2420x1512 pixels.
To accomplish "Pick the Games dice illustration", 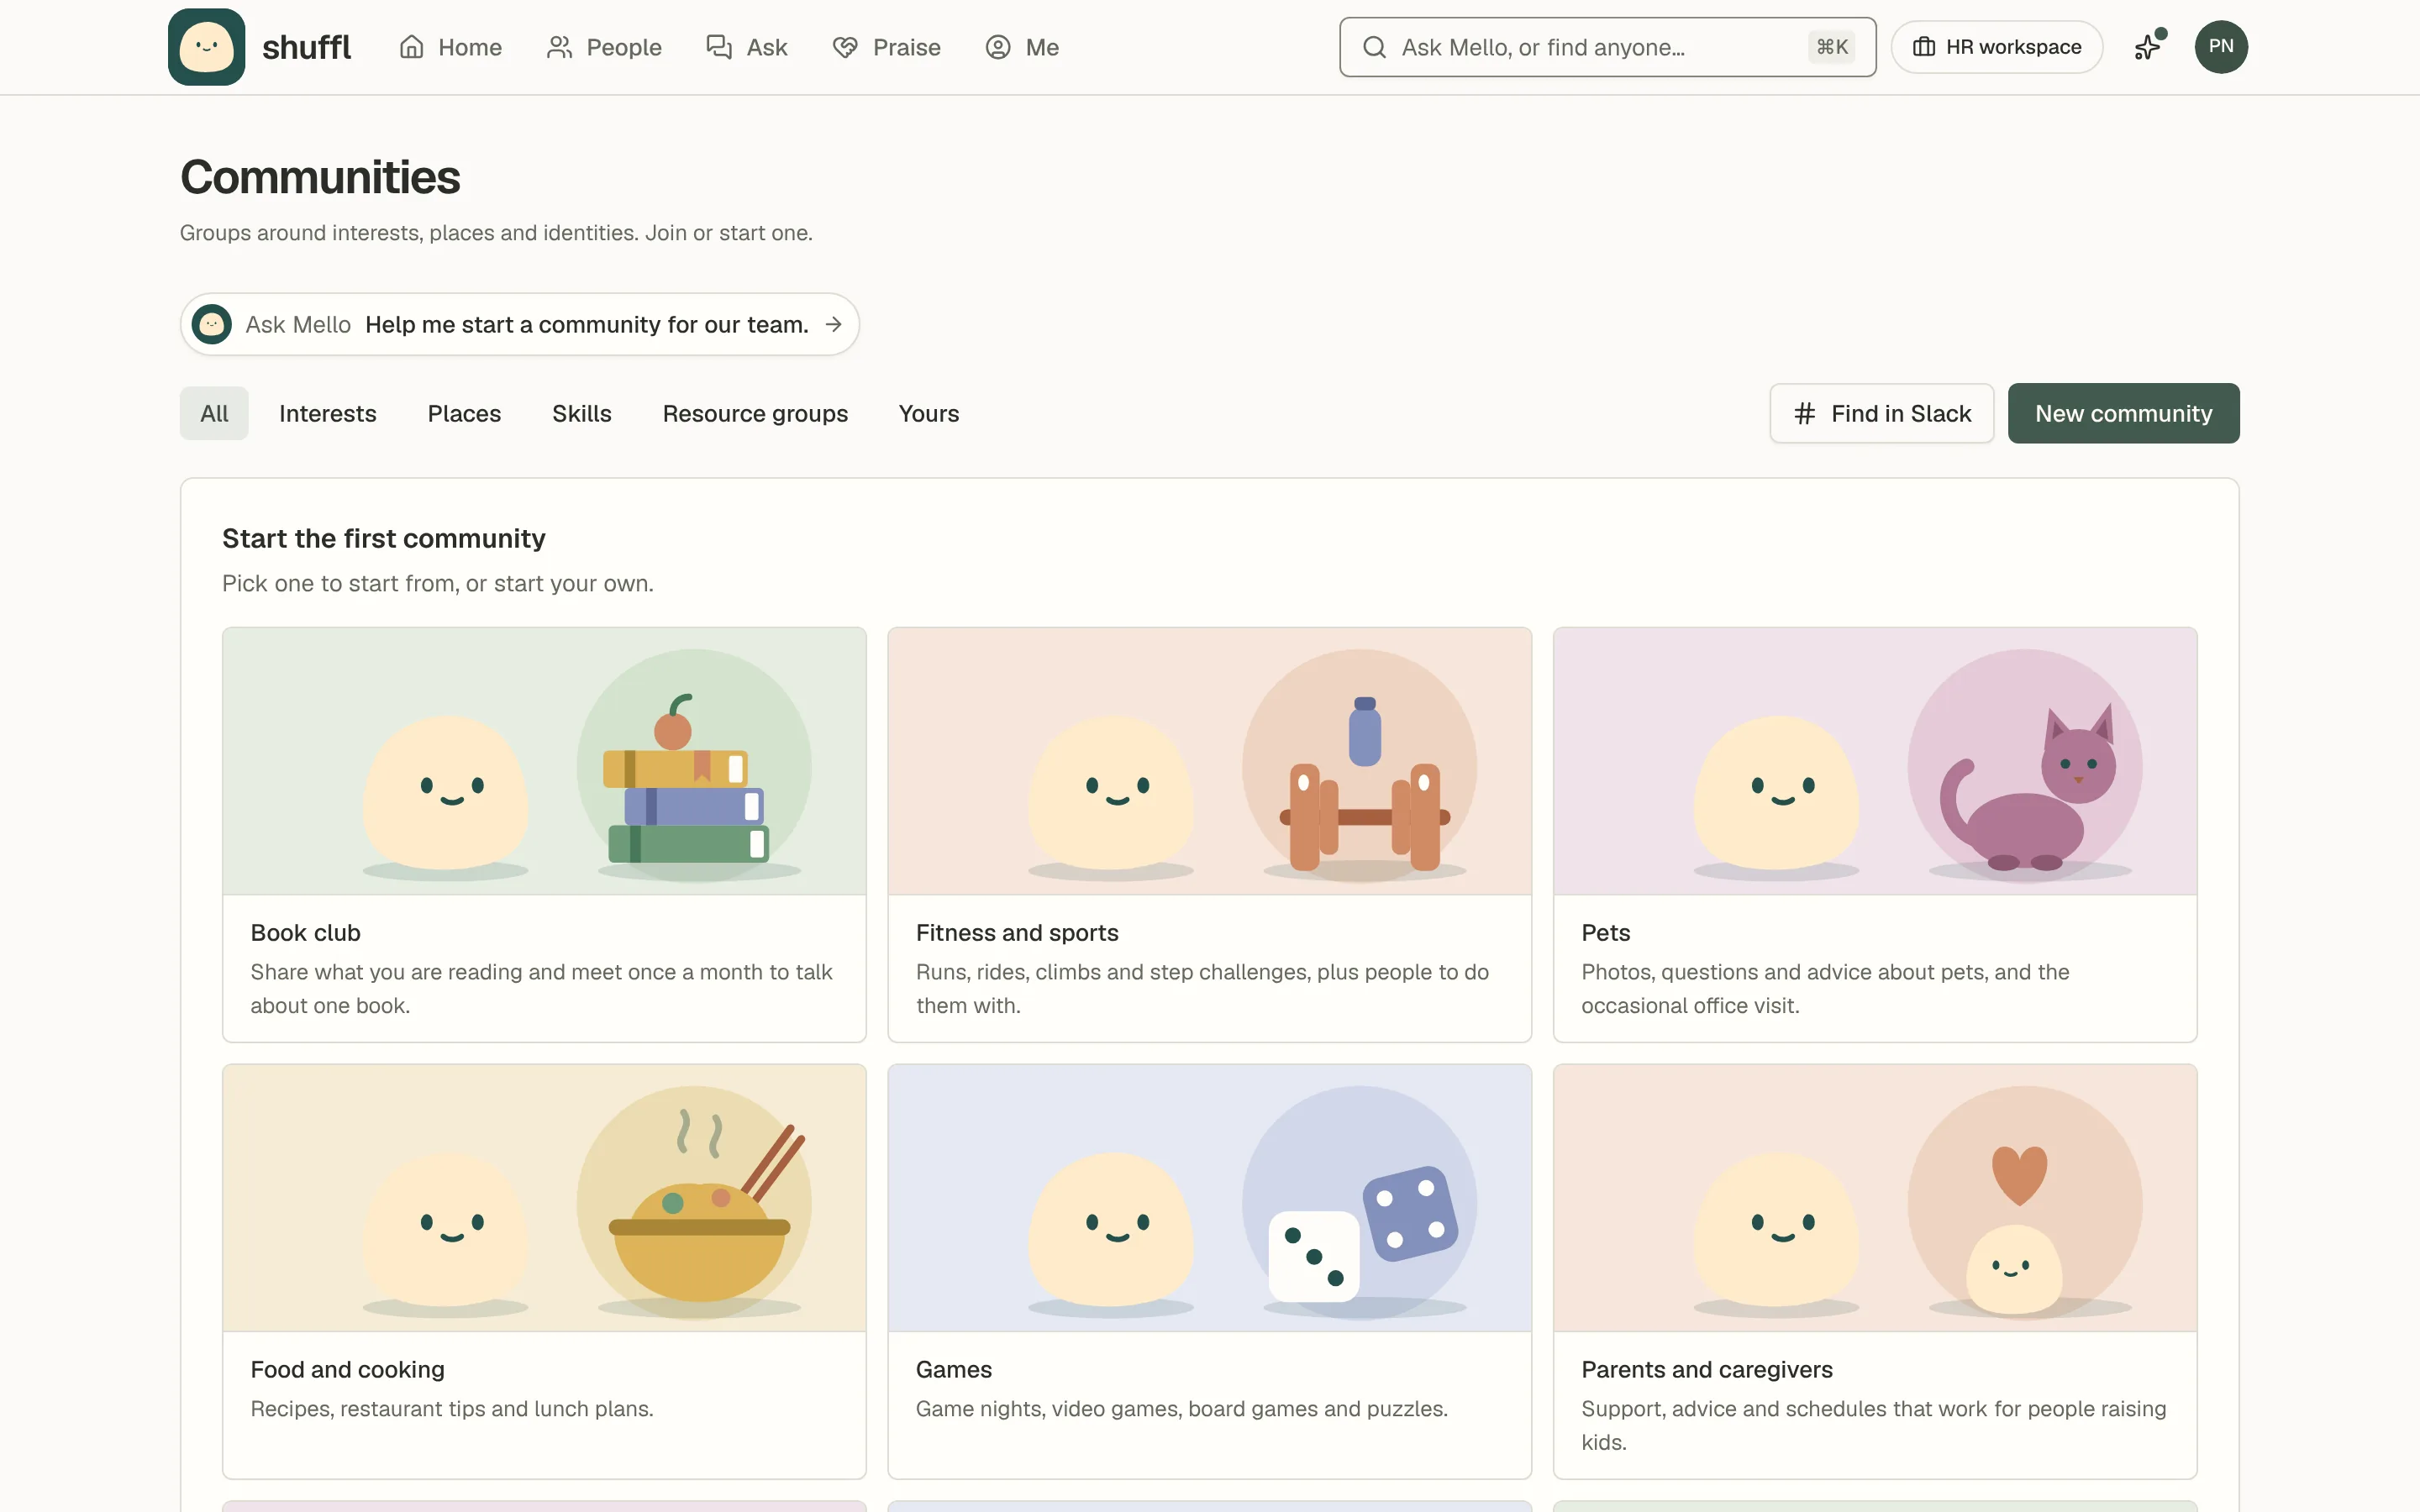I will coord(1209,1198).
